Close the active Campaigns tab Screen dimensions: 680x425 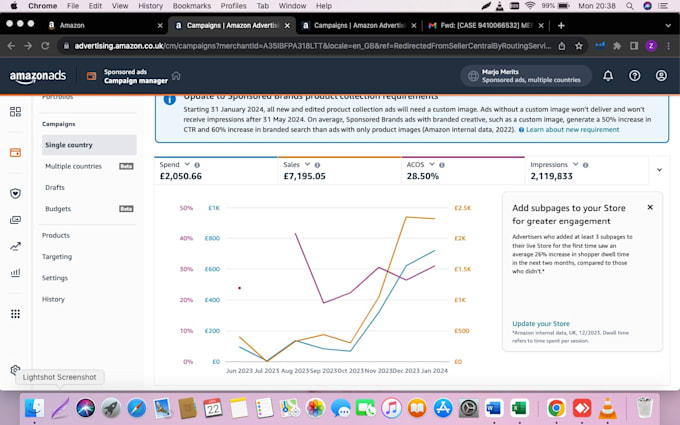(287, 26)
